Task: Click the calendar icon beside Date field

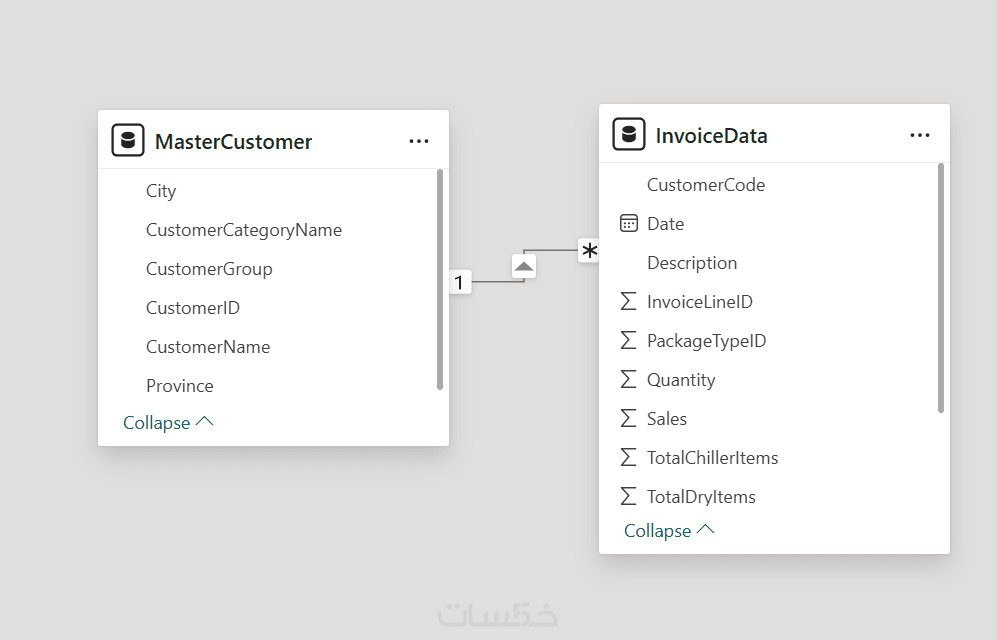Action: 629,224
